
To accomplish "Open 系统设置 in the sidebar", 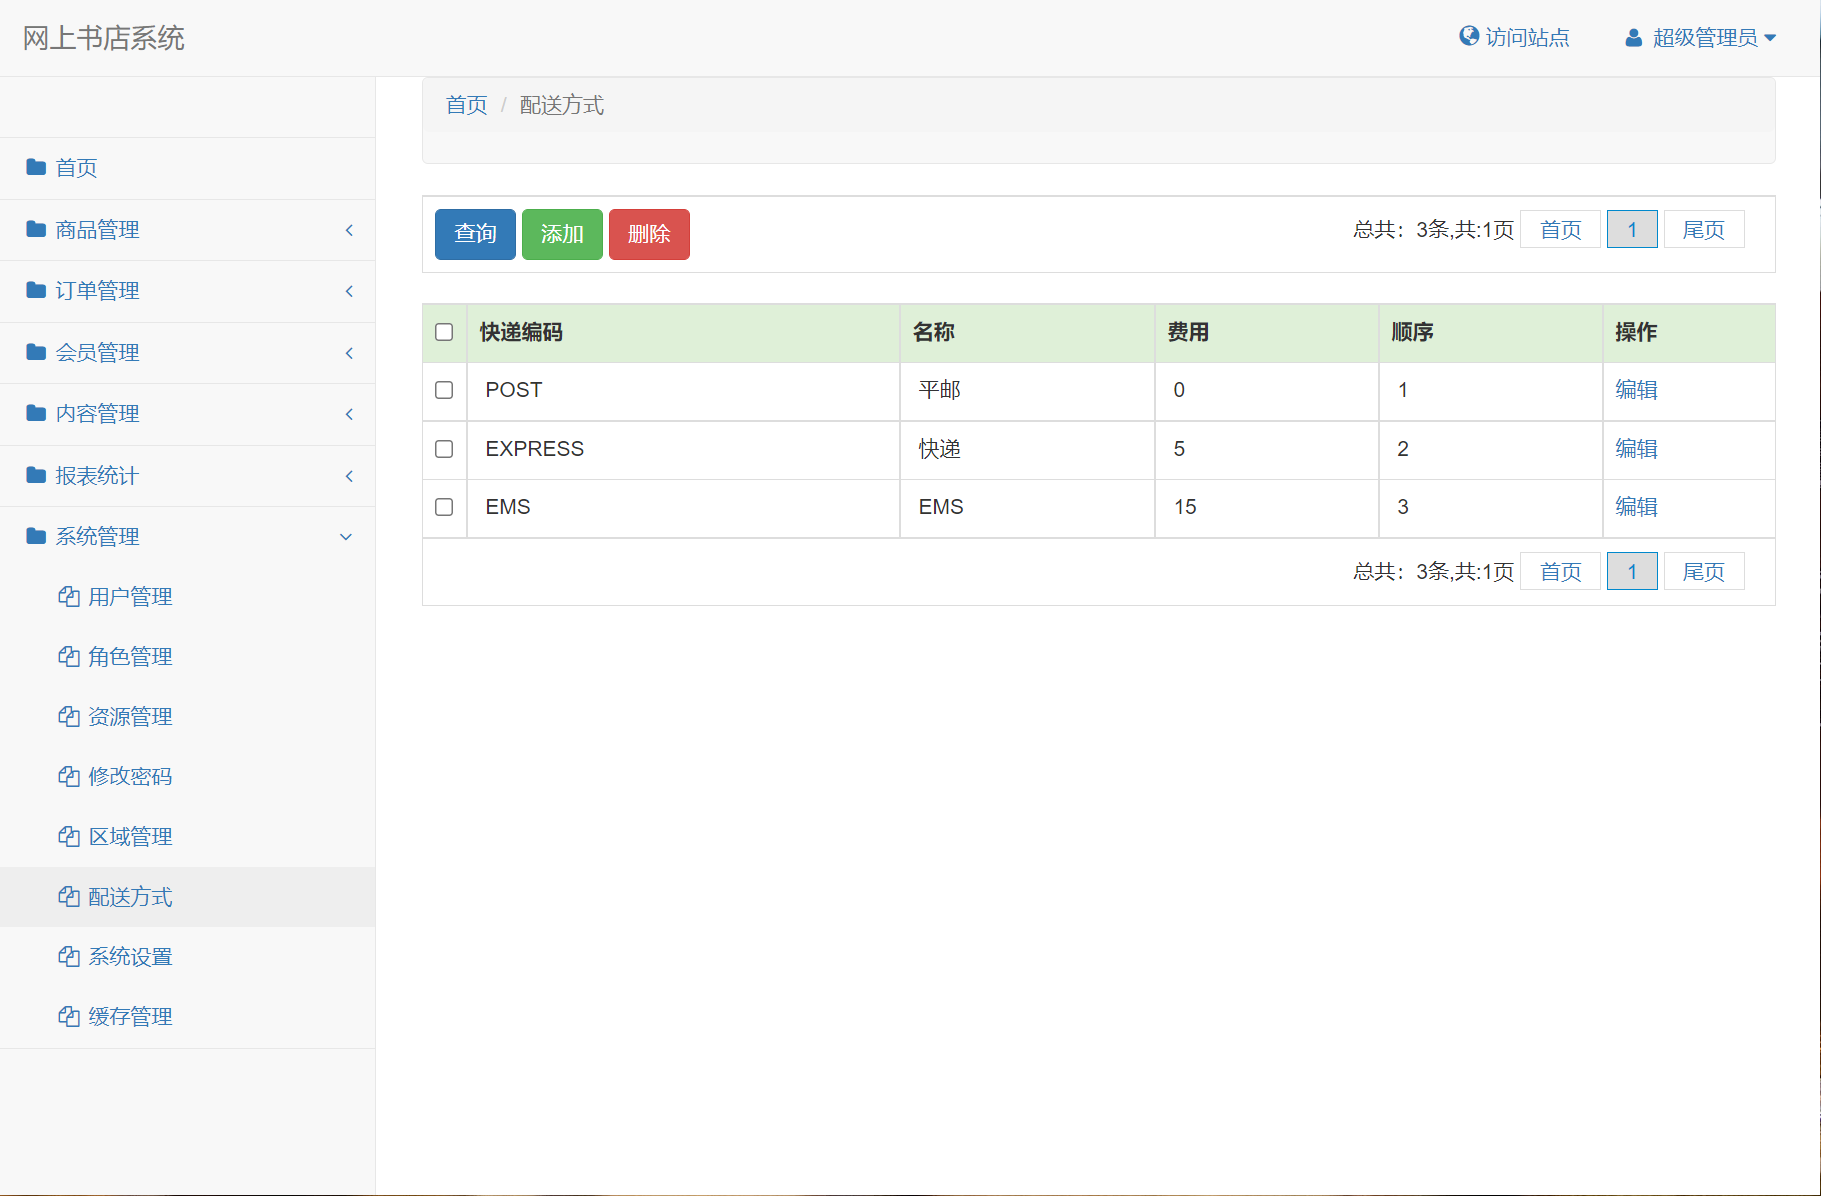I will click(130, 957).
